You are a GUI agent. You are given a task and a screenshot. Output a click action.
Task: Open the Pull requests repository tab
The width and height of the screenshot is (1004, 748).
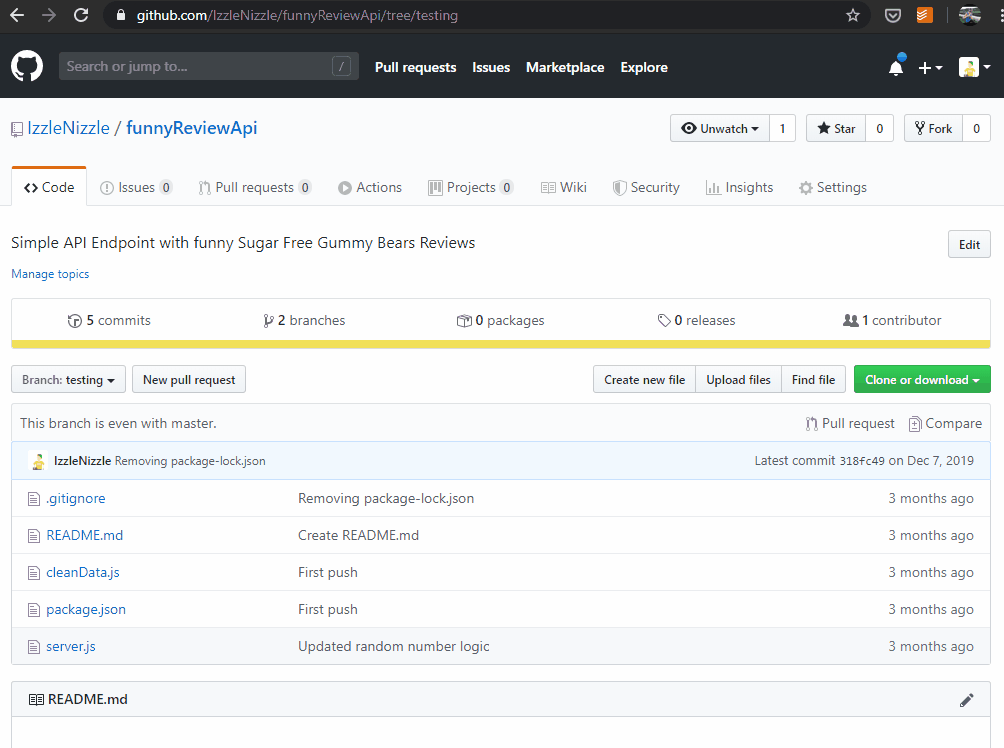click(x=255, y=188)
